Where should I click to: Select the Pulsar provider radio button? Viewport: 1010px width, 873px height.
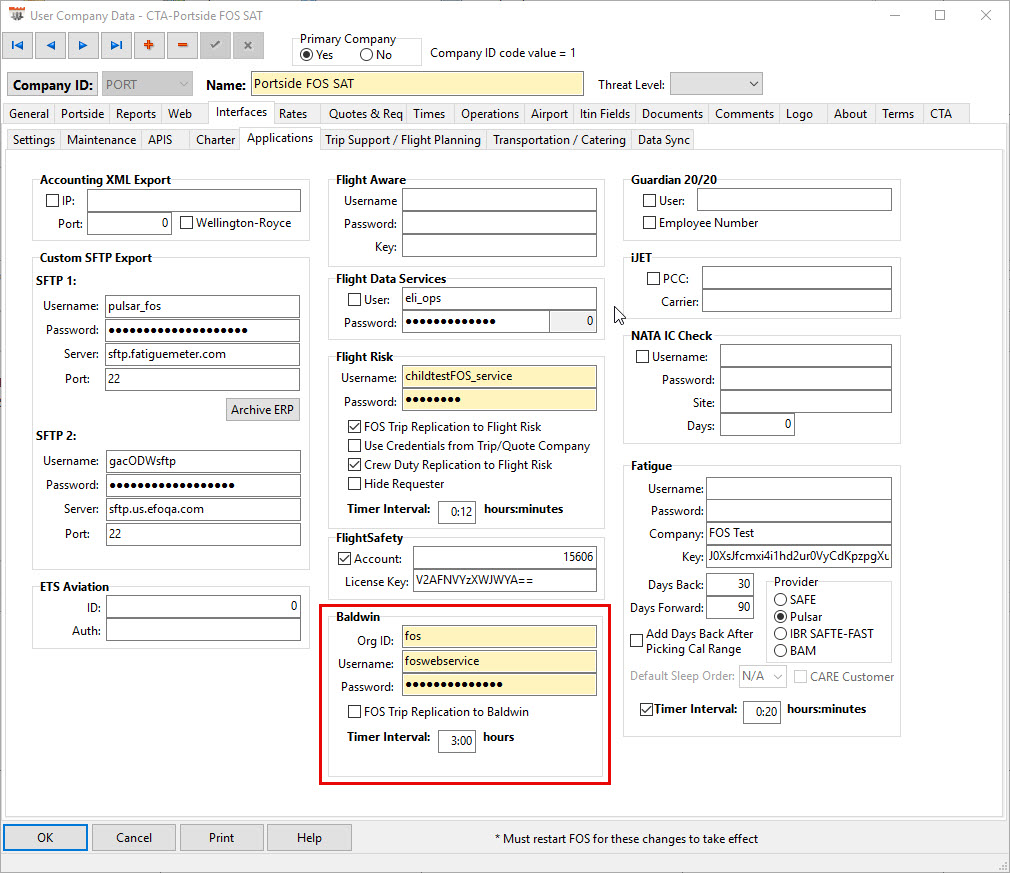click(781, 617)
